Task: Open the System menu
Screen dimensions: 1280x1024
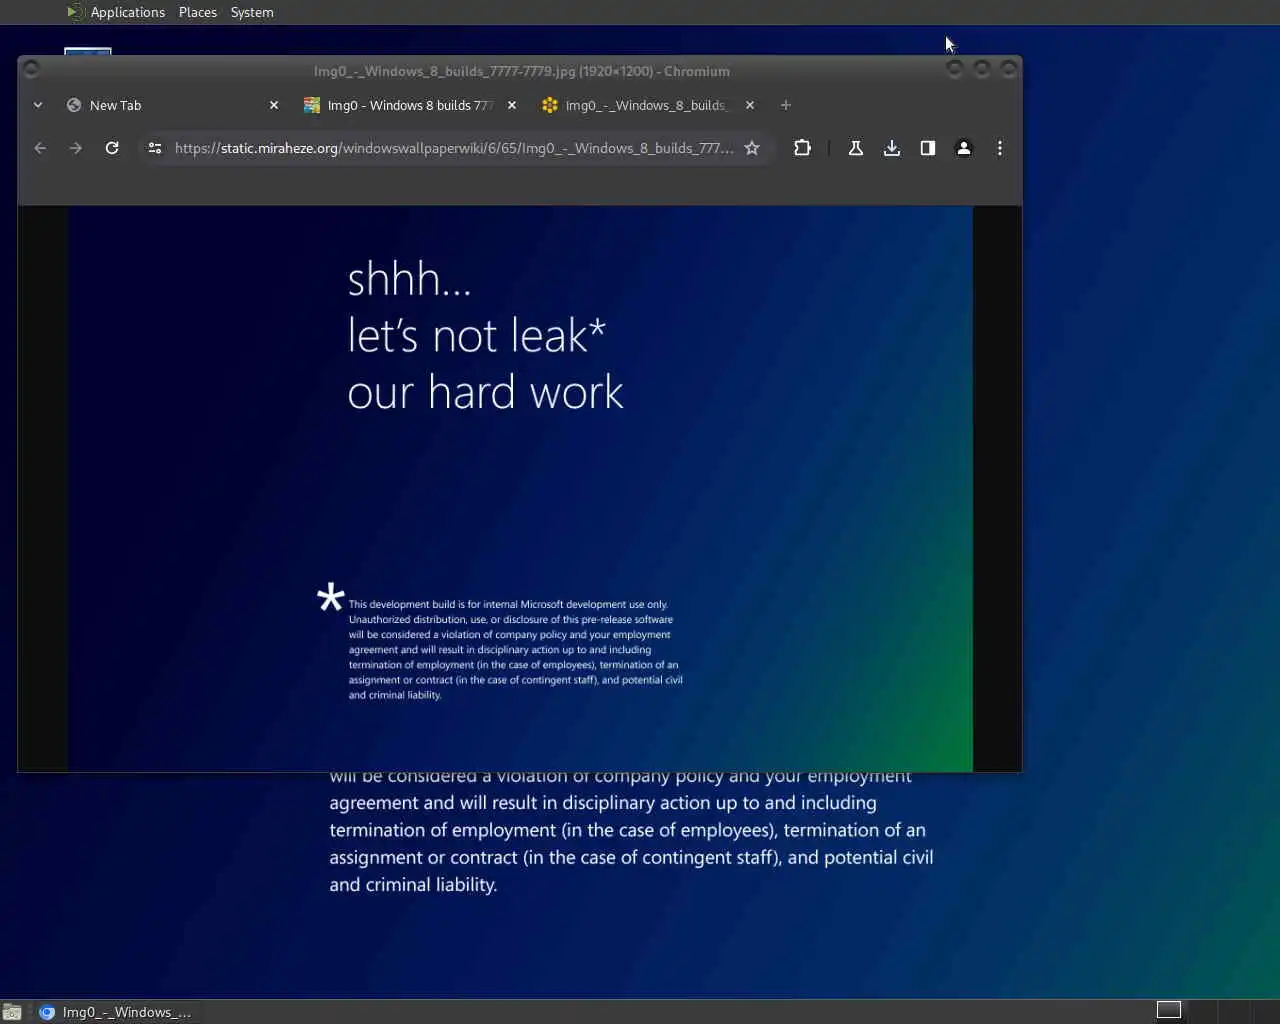Action: [252, 12]
